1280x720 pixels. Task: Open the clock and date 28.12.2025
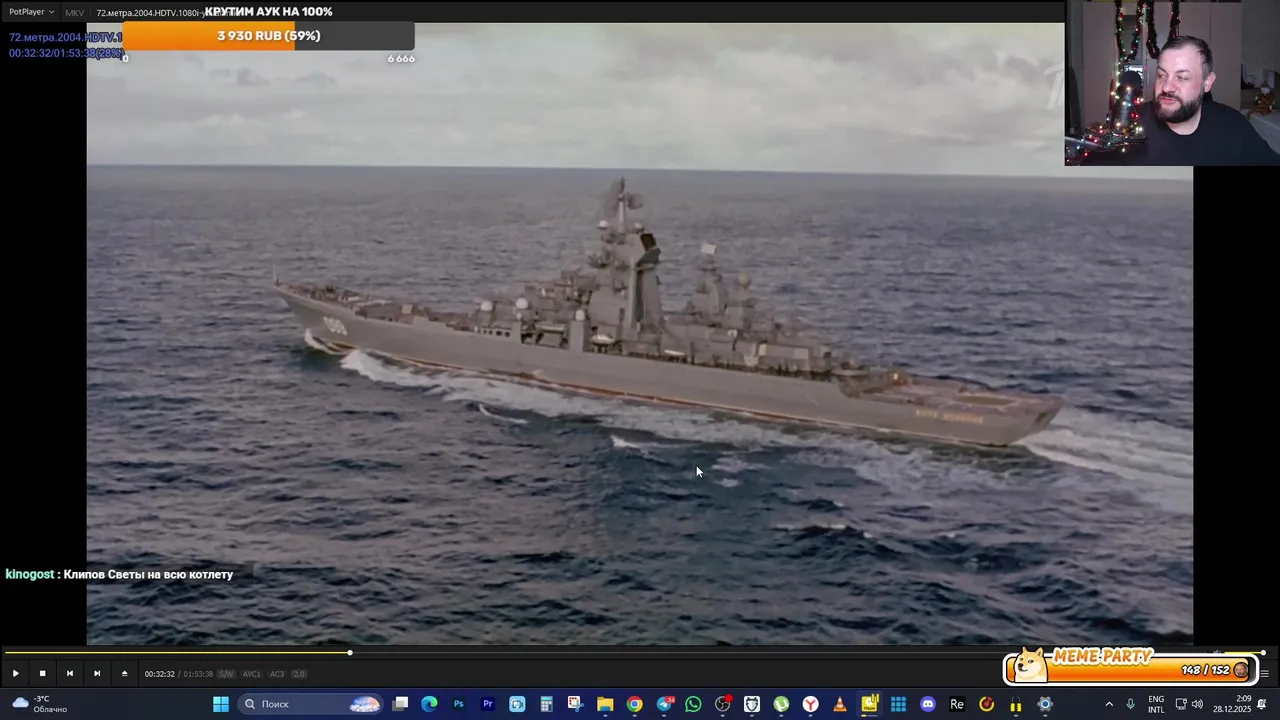pos(1232,704)
